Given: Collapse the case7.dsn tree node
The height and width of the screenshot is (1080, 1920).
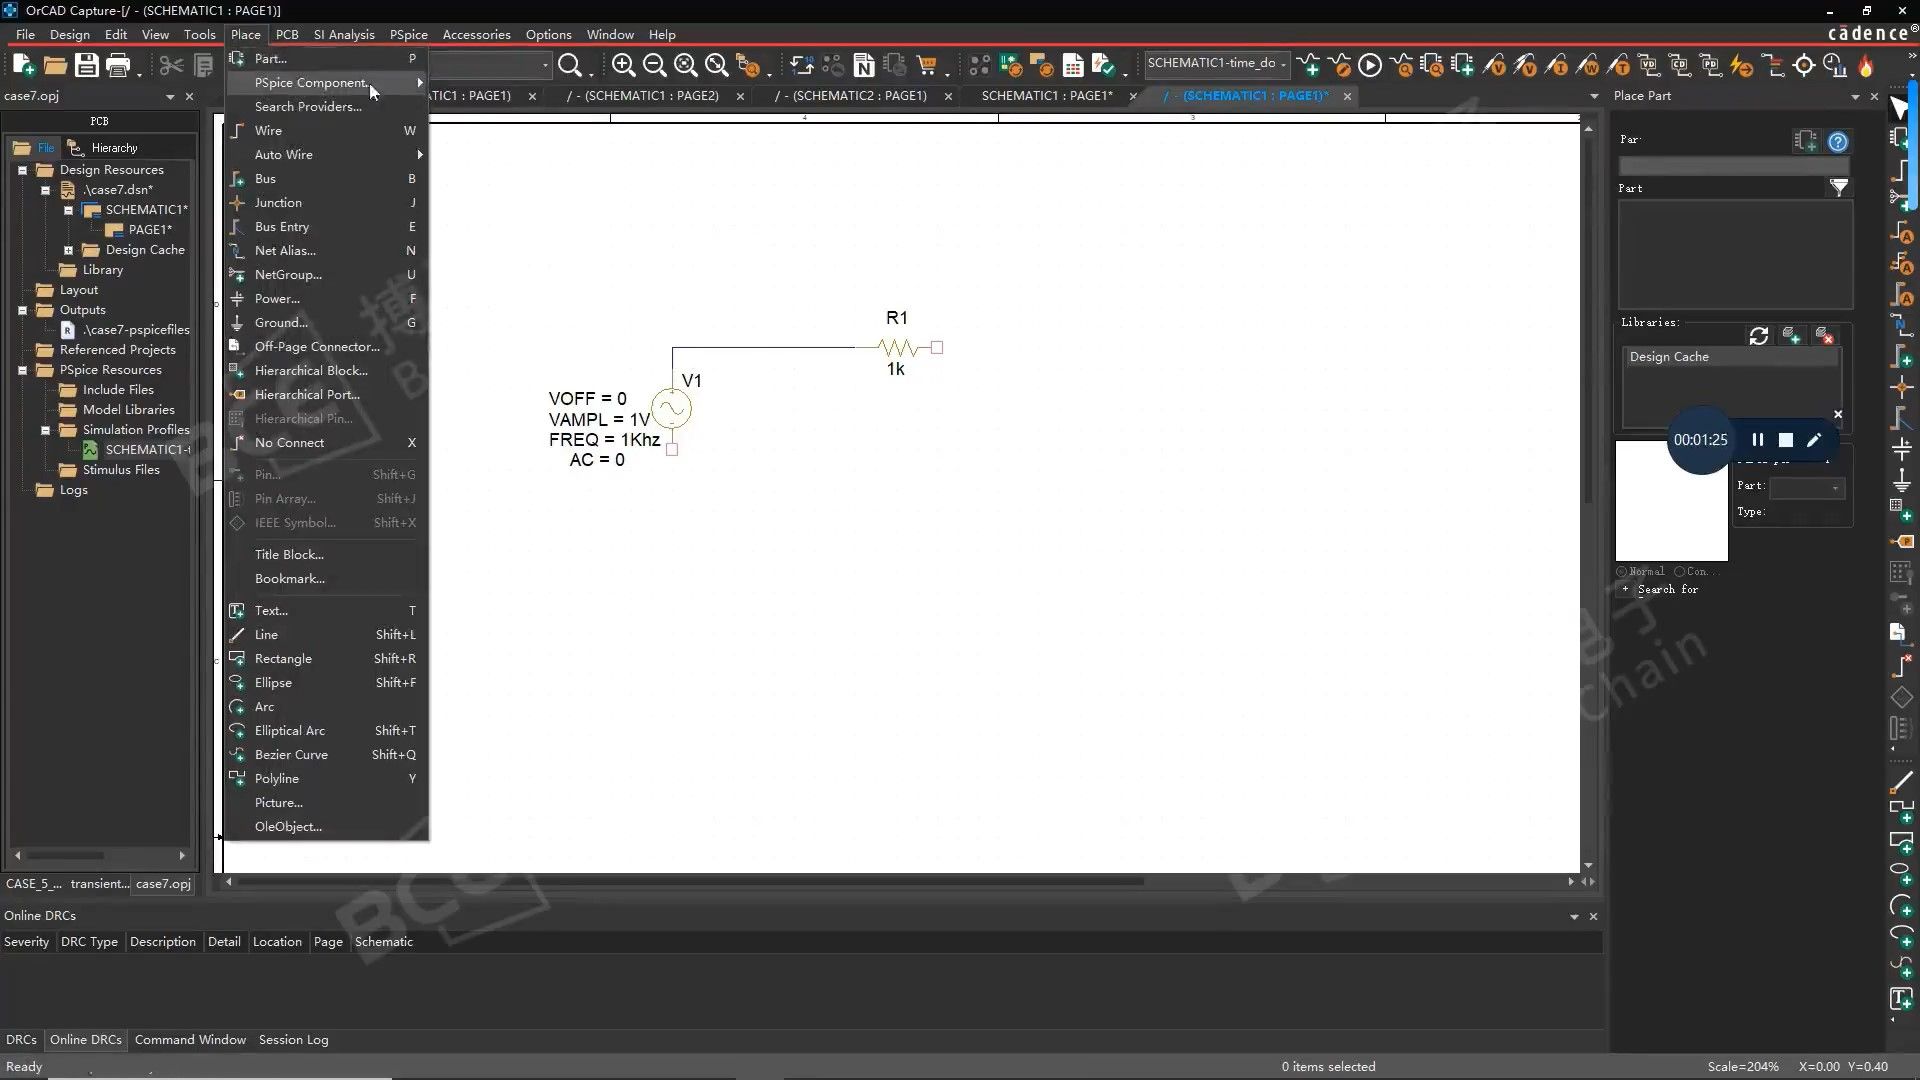Looking at the screenshot, I should pyautogui.click(x=45, y=190).
